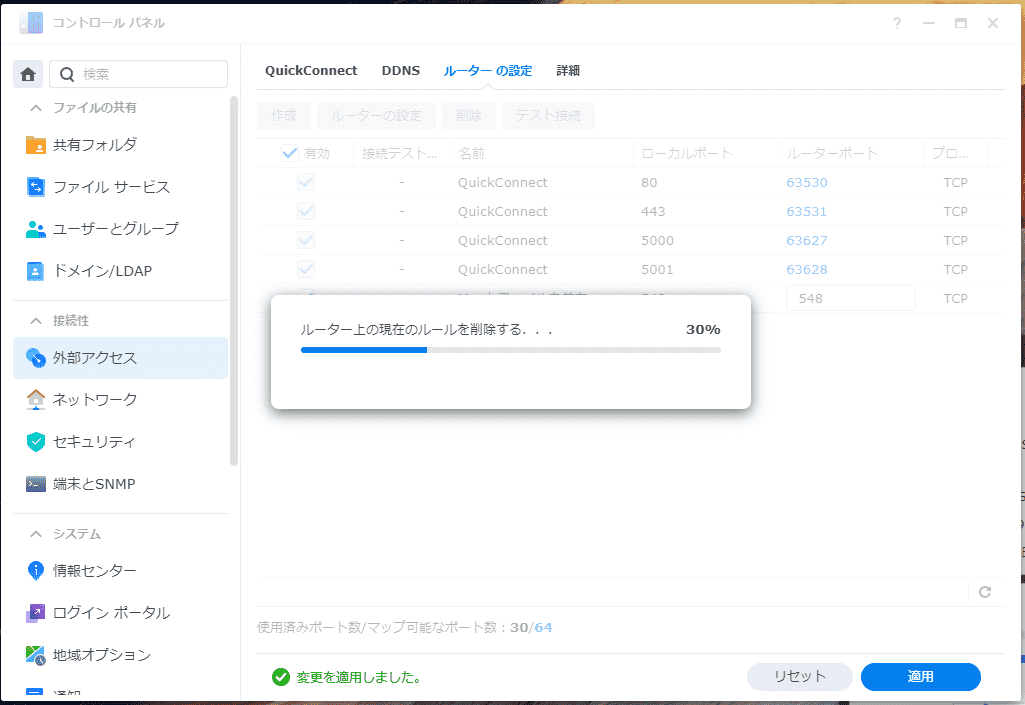Open the 端末とSNMP terminal icon
Viewport: 1025px width, 705px height.
(x=35, y=484)
